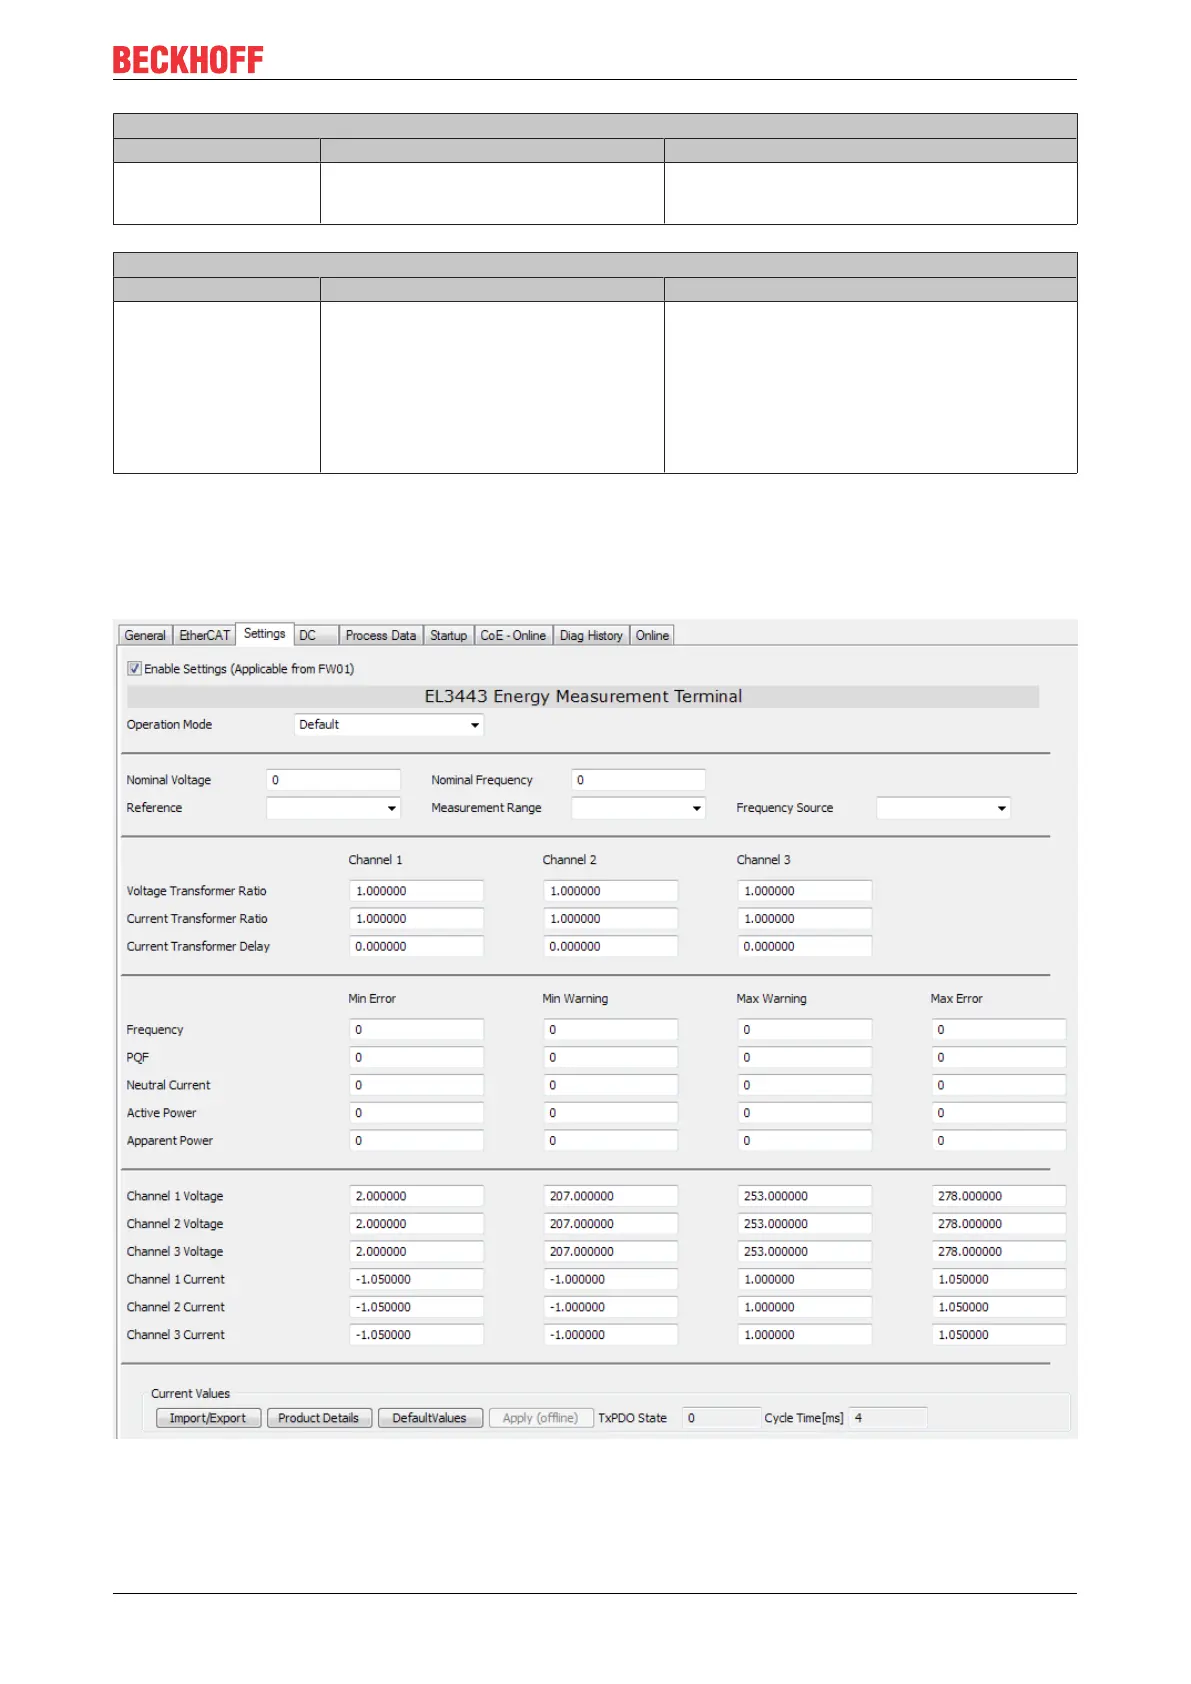Click Apparent Power Min Warning field

611,1141
